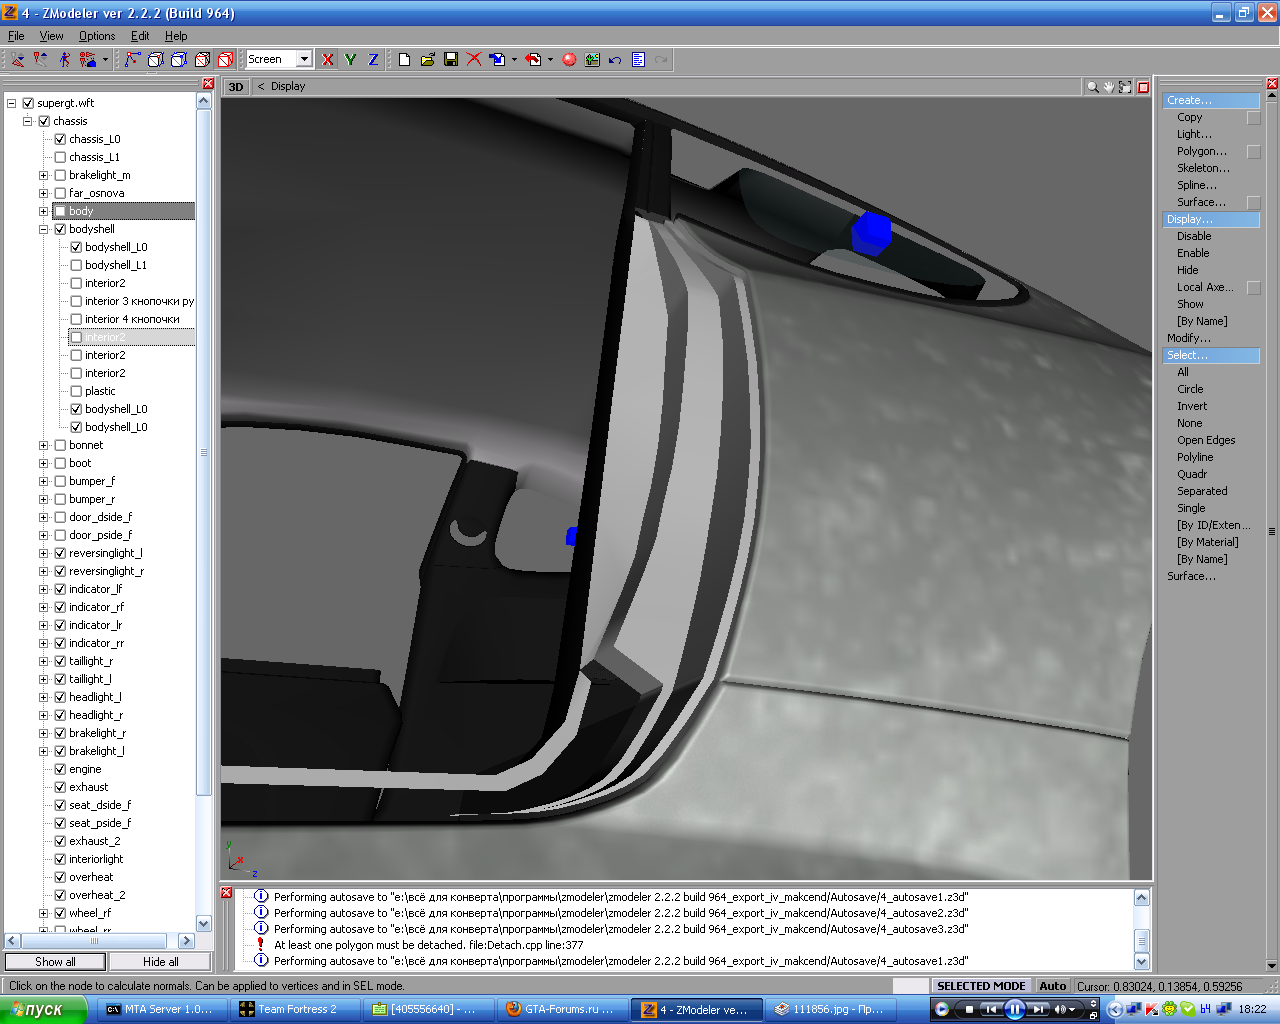Click the scene tree horizontal scrollbar

pyautogui.click(x=99, y=941)
